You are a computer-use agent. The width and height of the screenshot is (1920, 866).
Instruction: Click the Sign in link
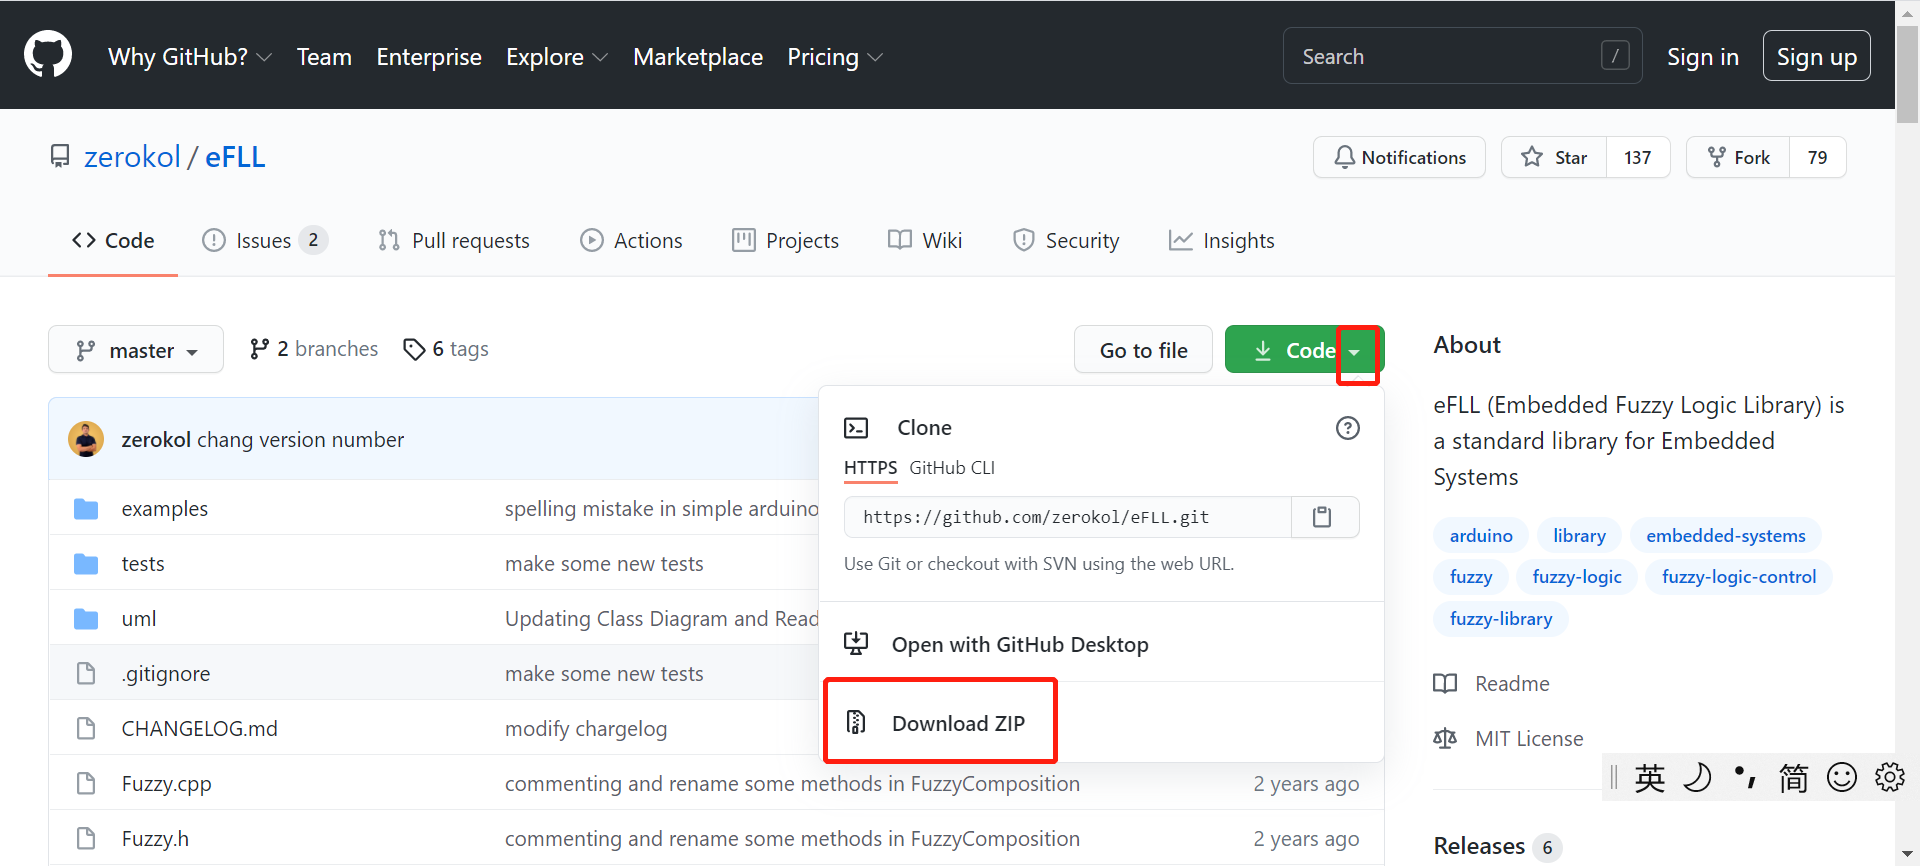tap(1702, 57)
